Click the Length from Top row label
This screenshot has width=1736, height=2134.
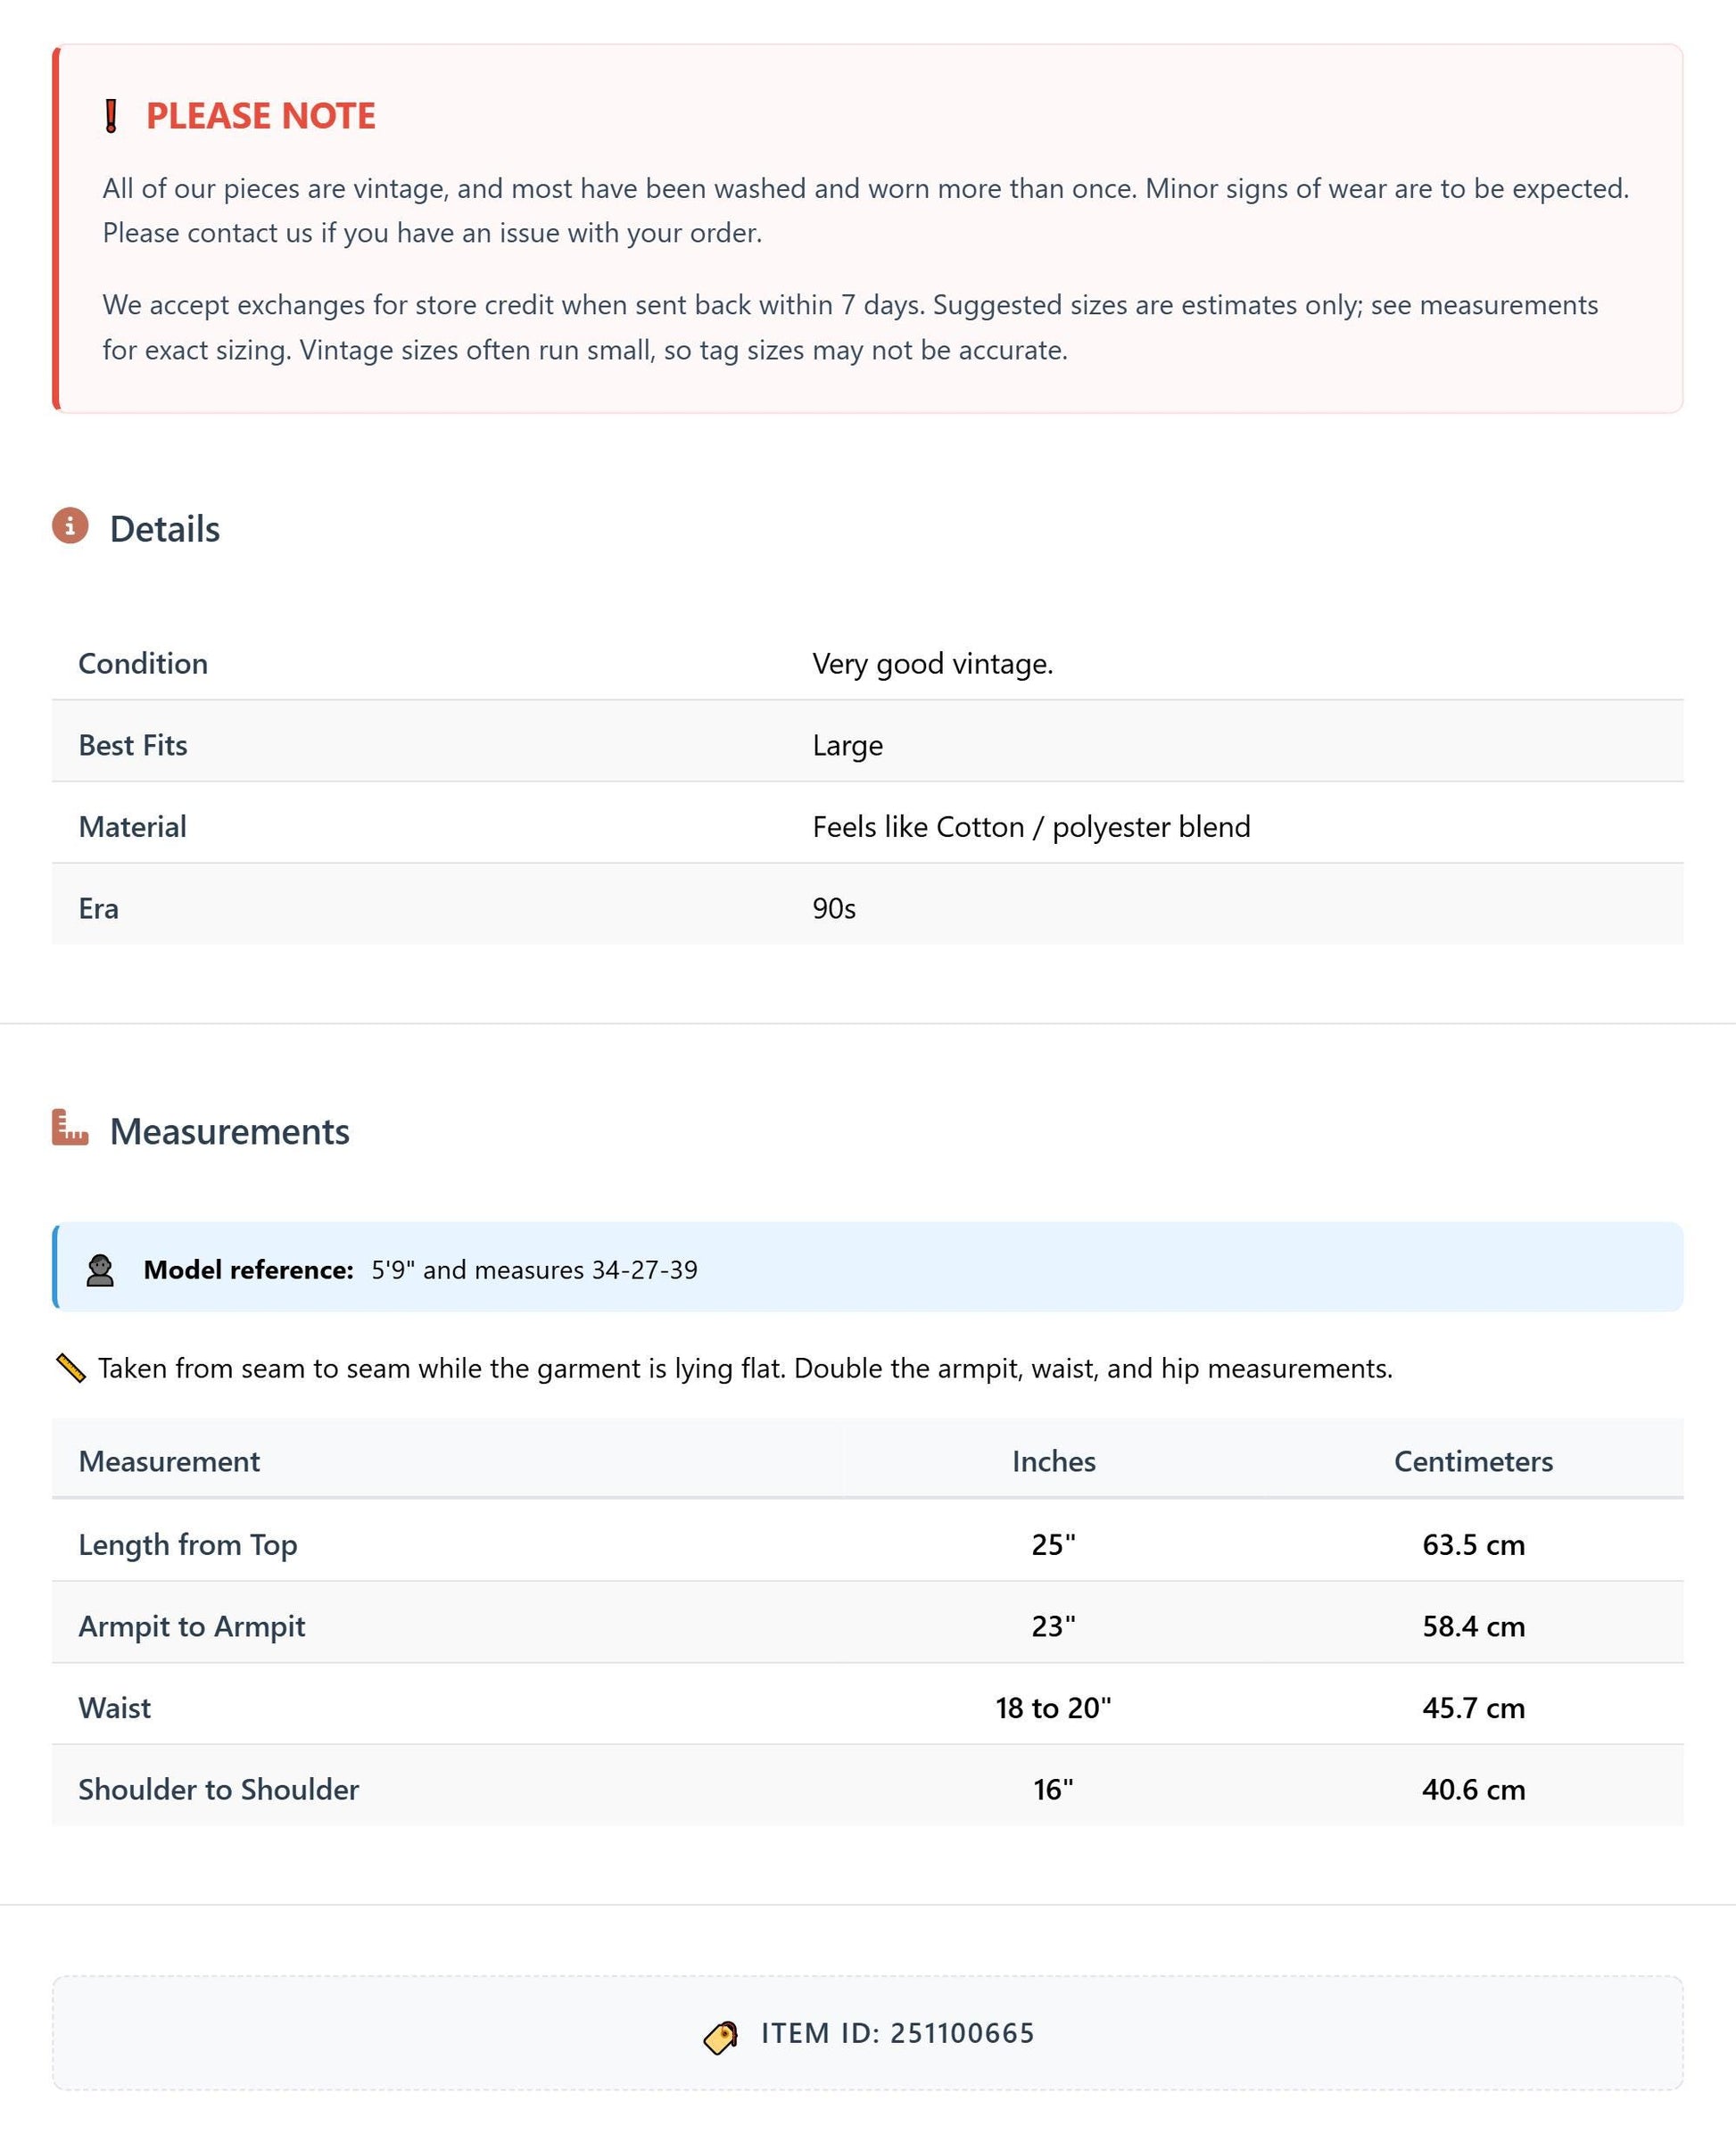pyautogui.click(x=188, y=1544)
